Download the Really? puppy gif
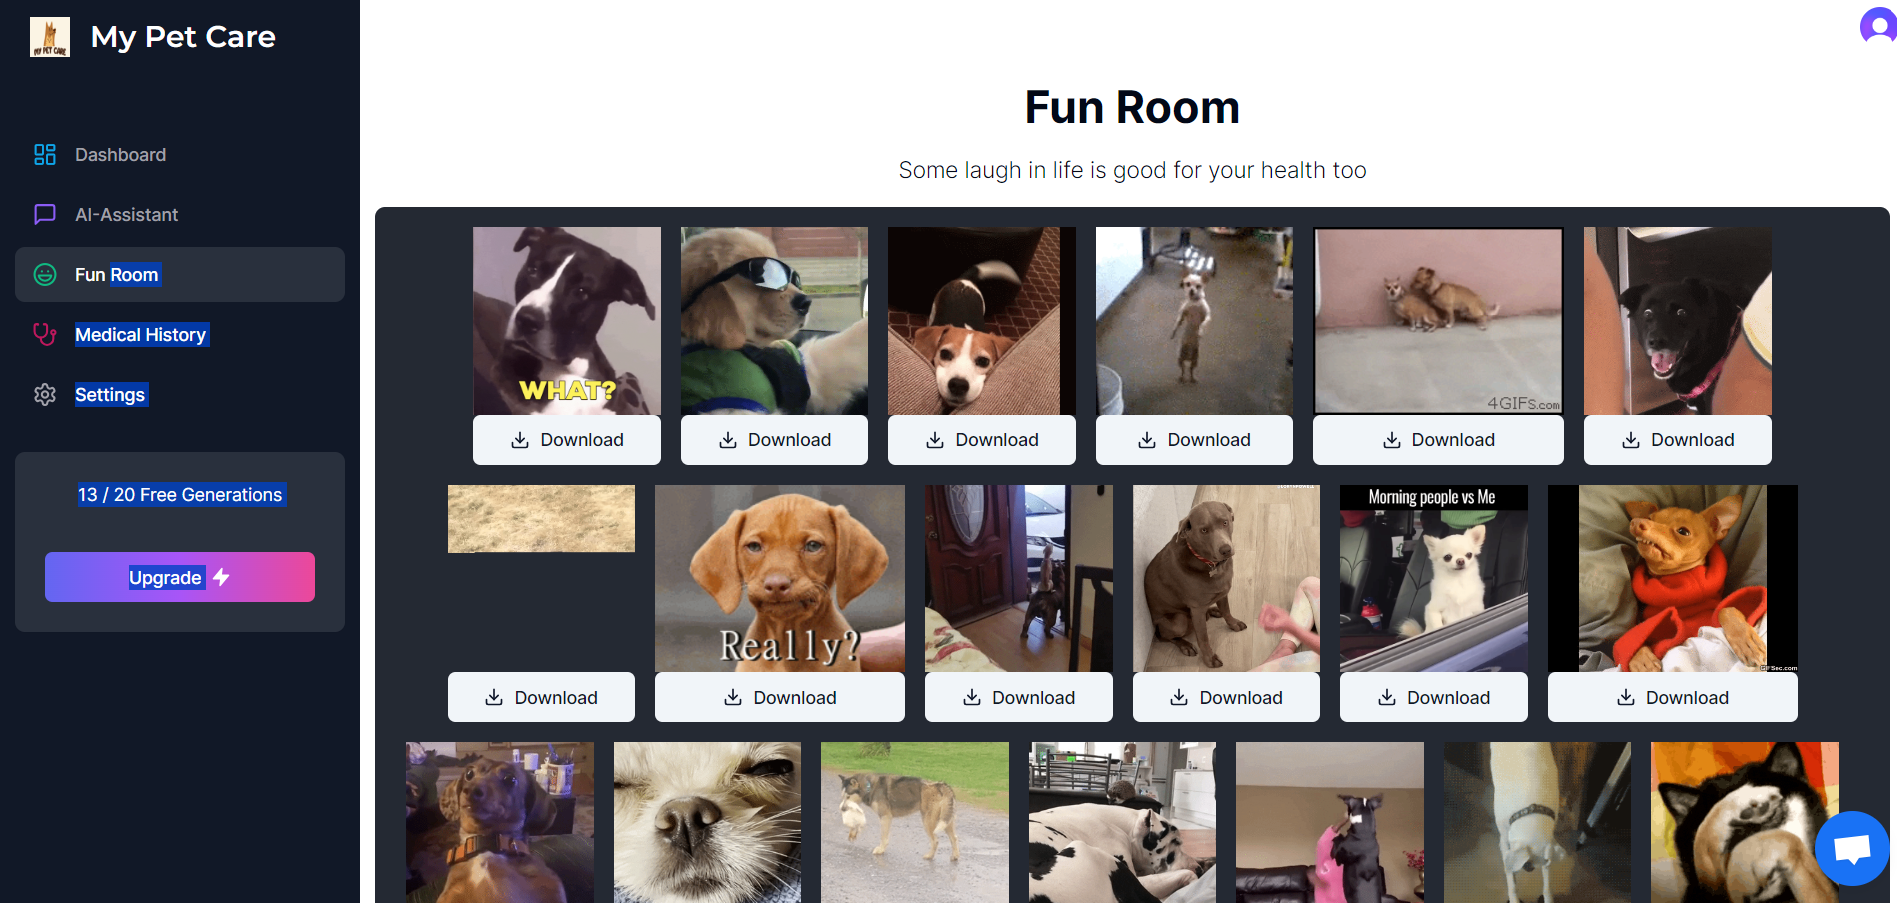The image size is (1897, 903). coord(780,697)
